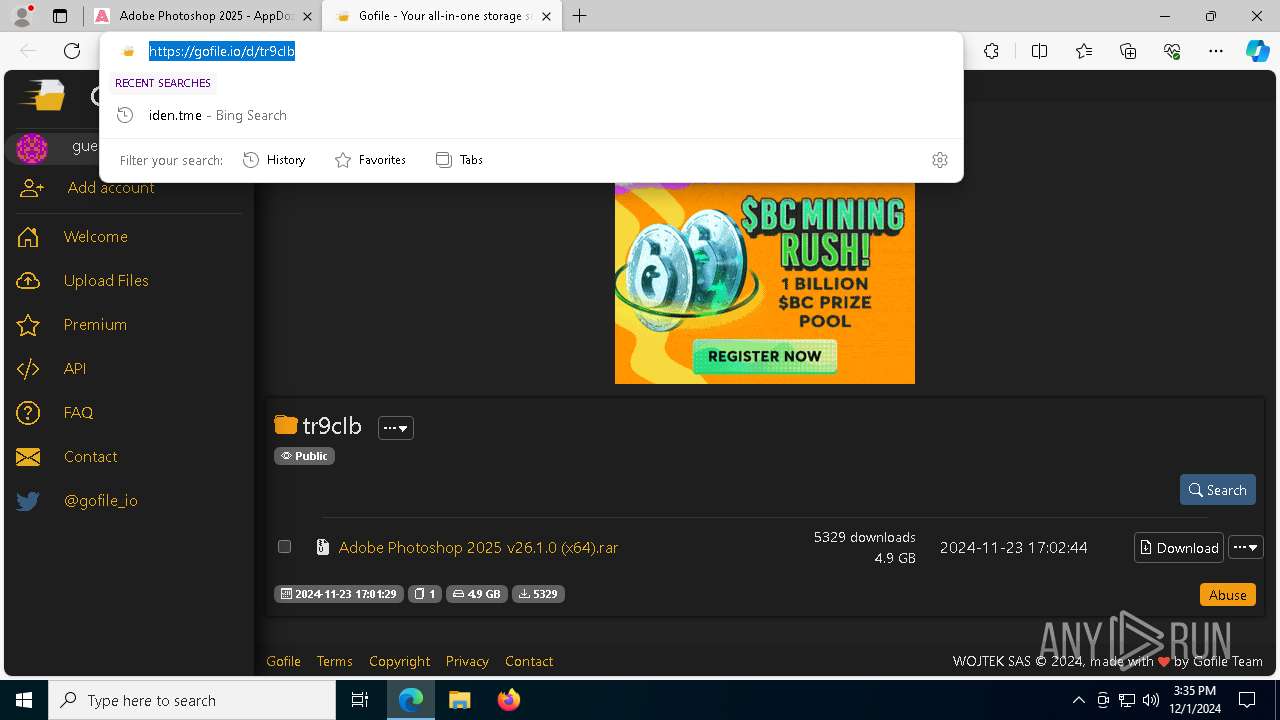Viewport: 1280px width, 720px height.
Task: Open the Favorites star icon
Action: [x=1084, y=51]
